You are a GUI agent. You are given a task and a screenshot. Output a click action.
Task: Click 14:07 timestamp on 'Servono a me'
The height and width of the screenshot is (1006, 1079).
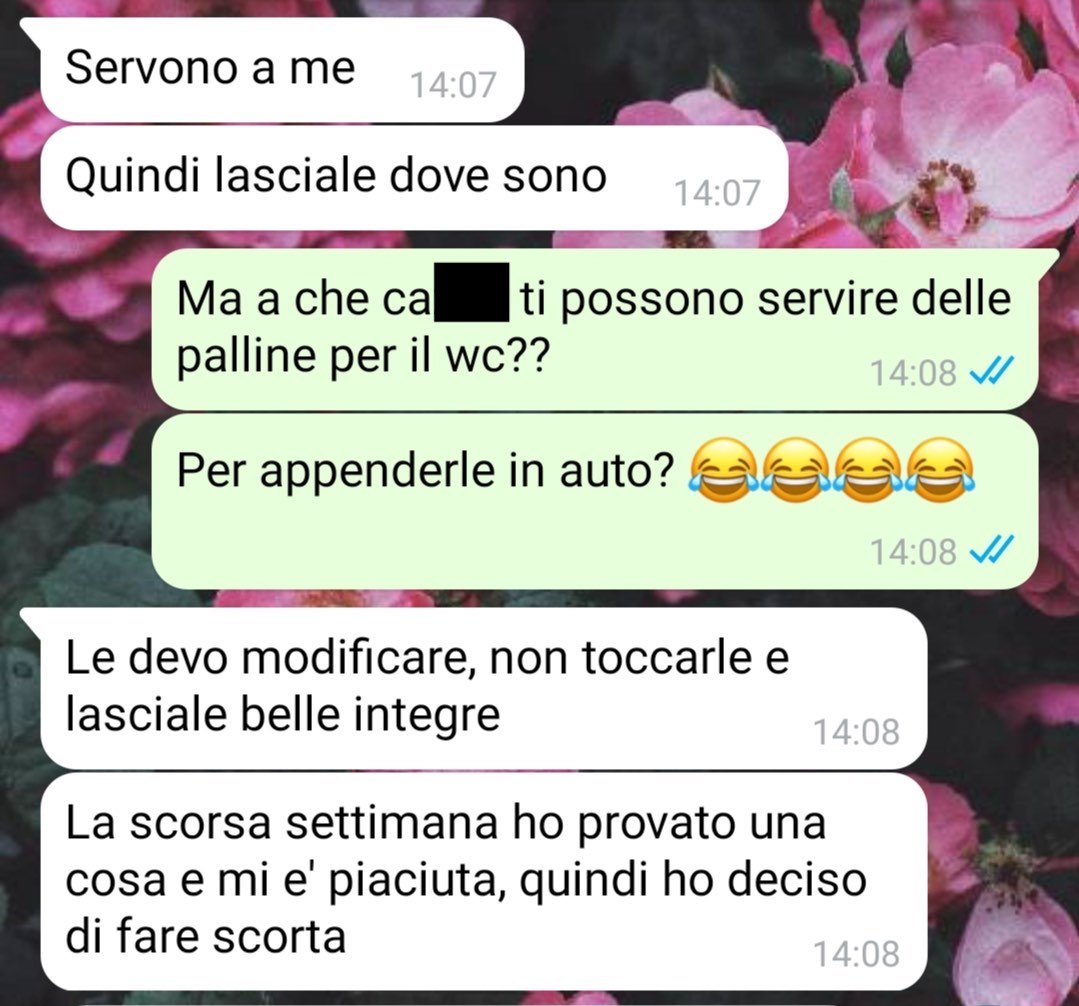[453, 86]
